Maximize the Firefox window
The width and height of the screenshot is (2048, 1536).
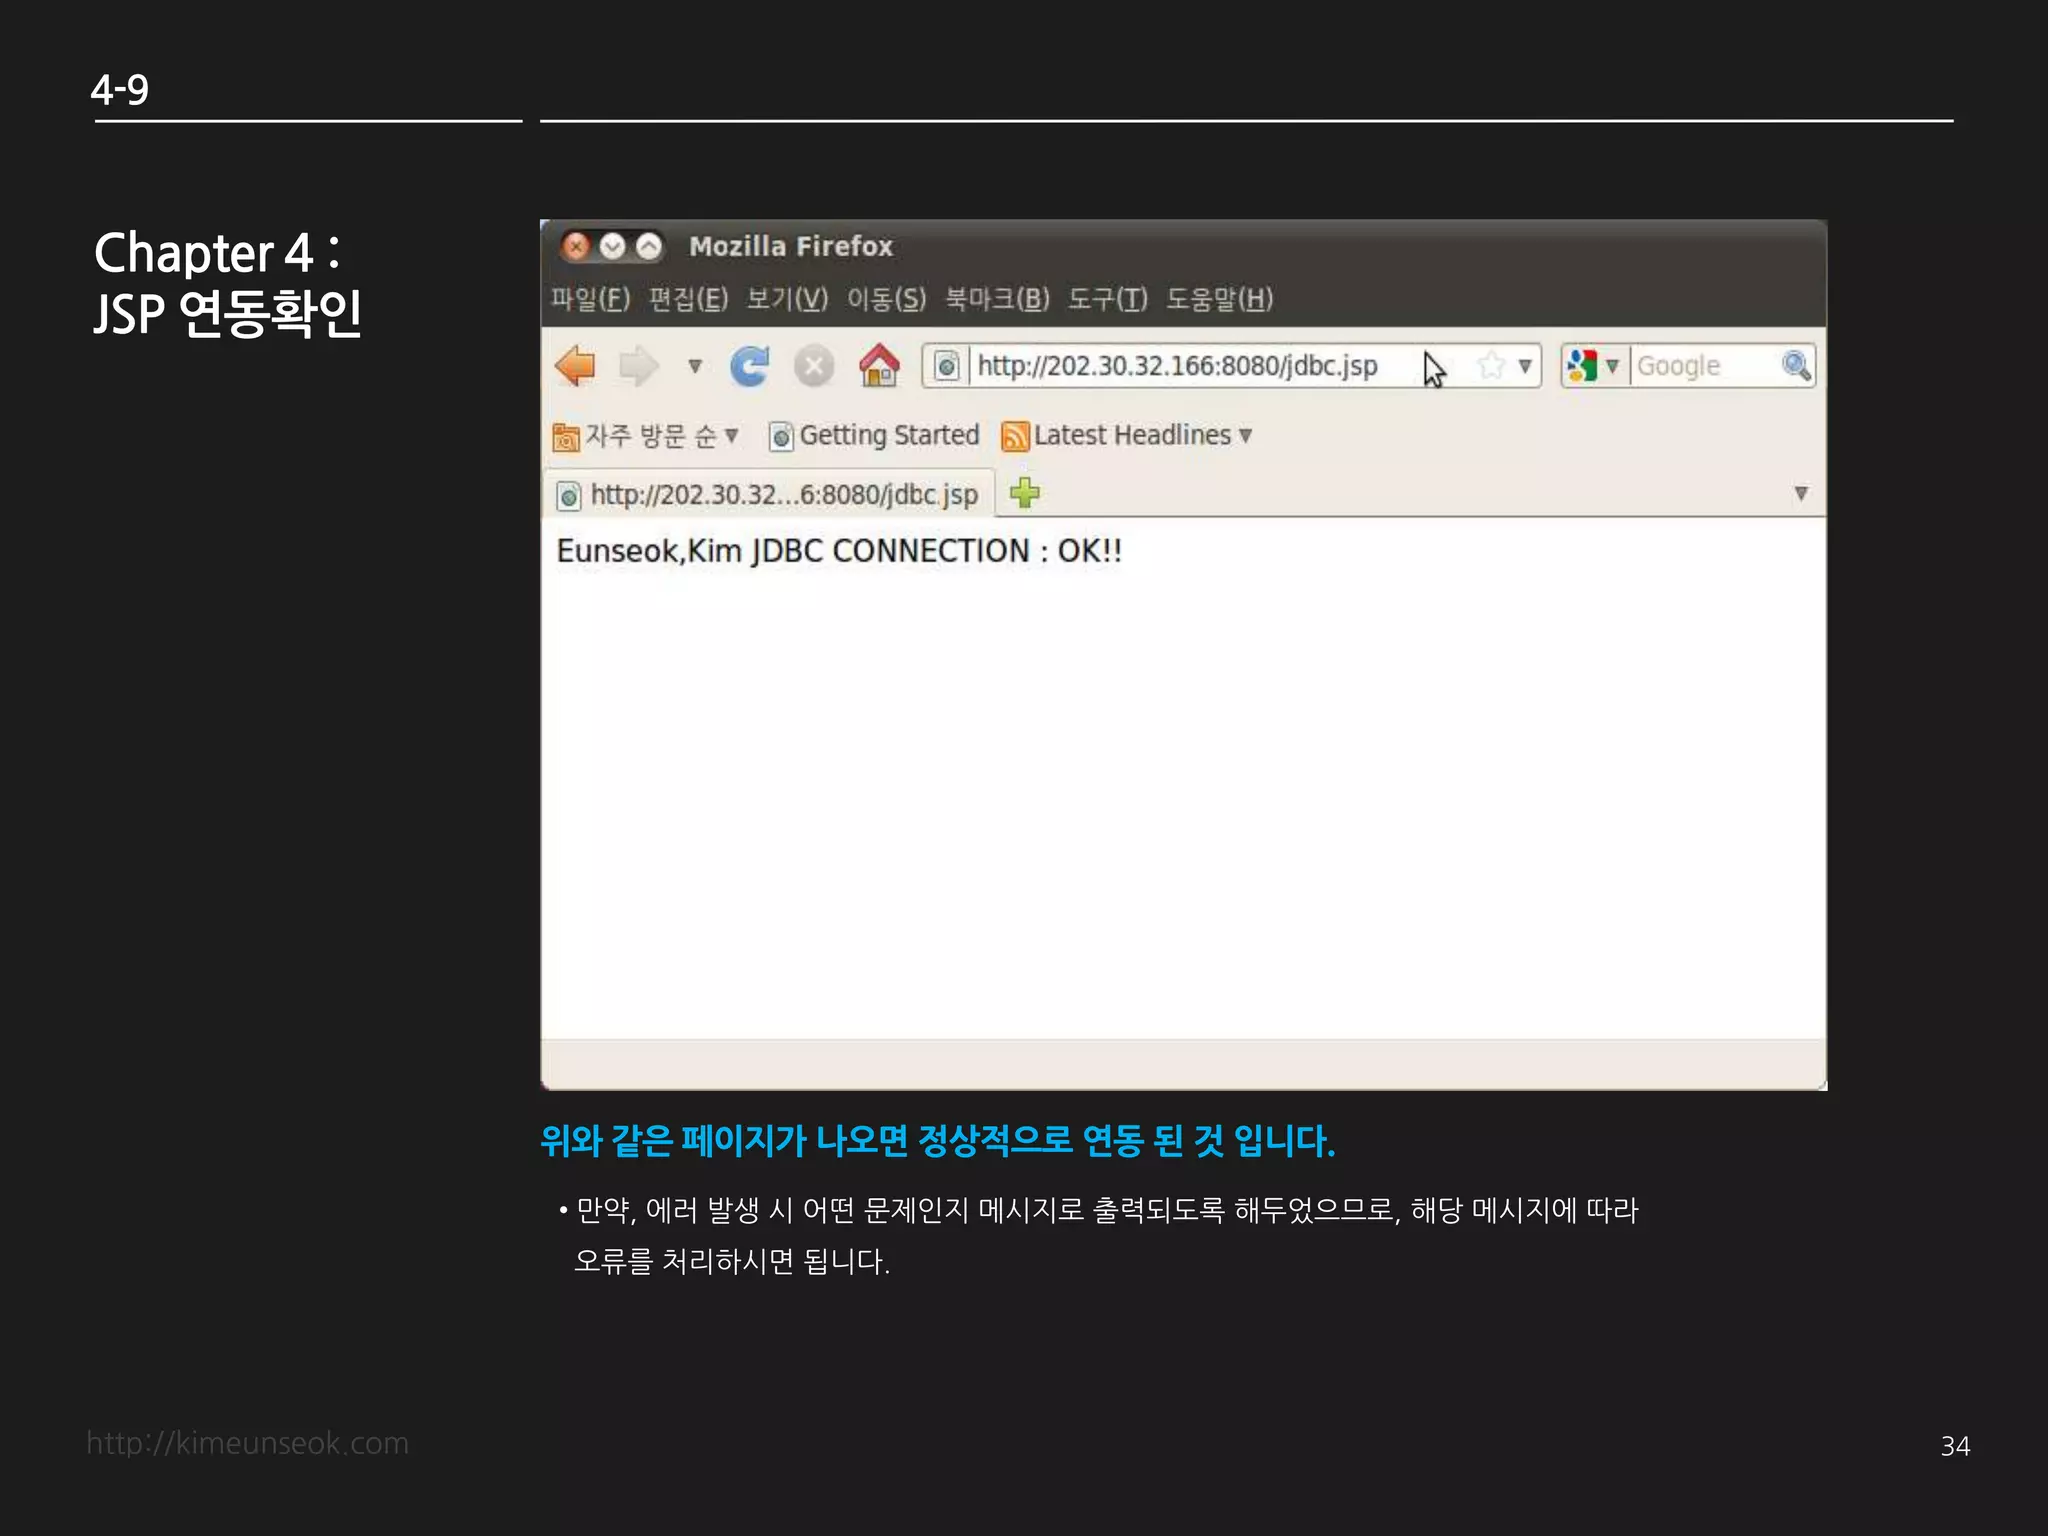point(649,246)
